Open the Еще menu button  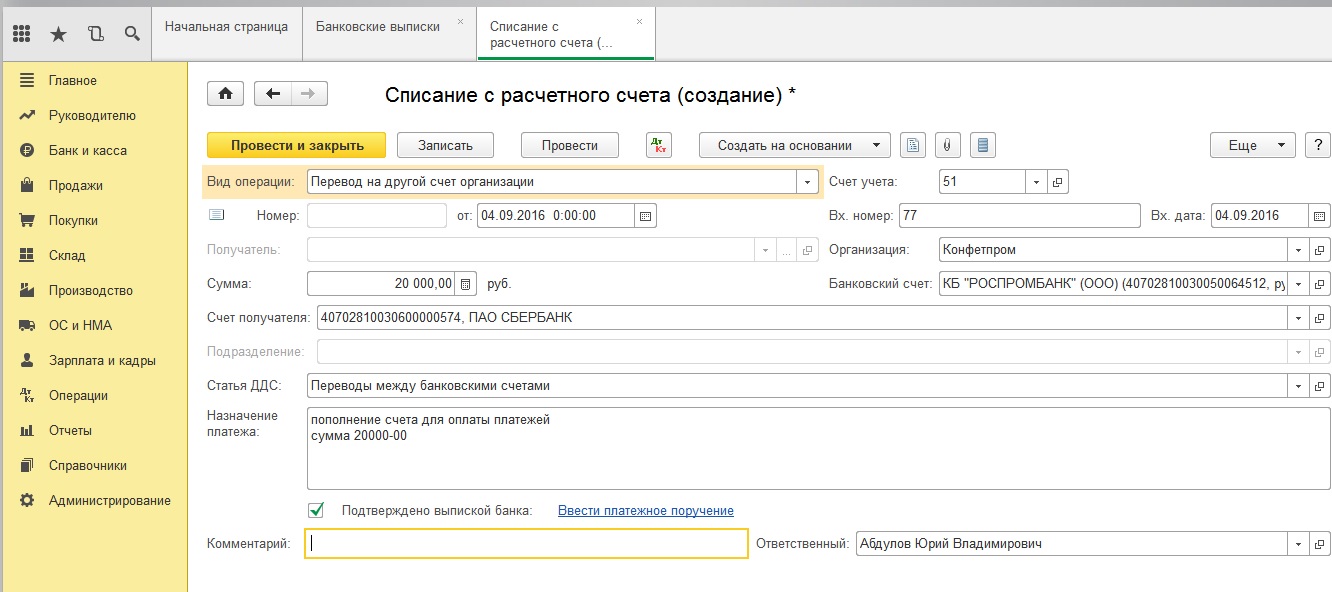1252,145
